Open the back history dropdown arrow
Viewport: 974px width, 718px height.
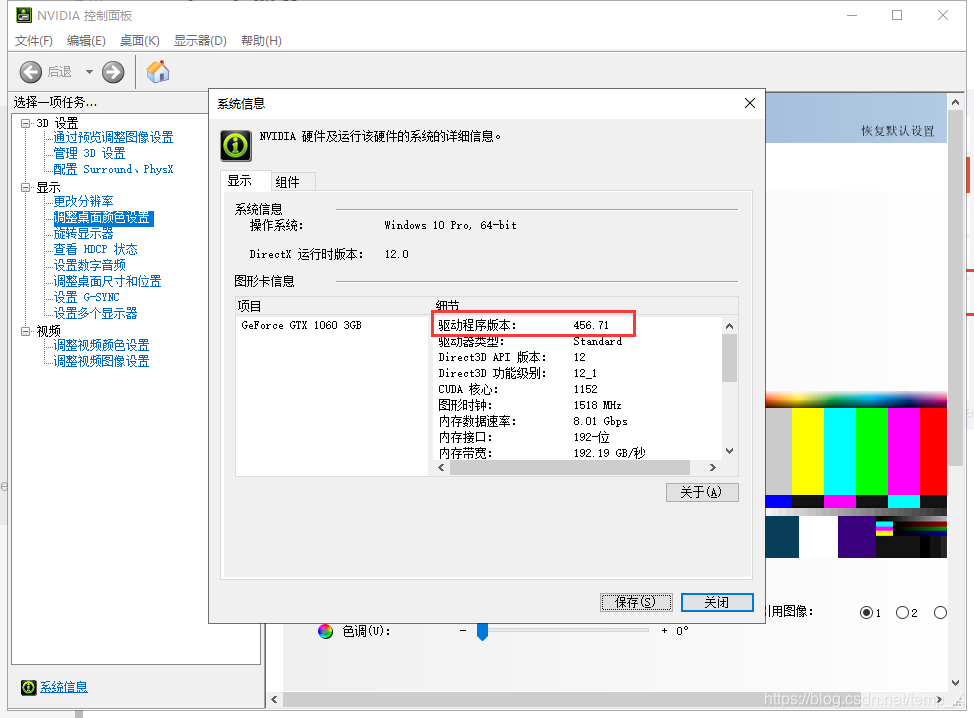click(x=89, y=72)
